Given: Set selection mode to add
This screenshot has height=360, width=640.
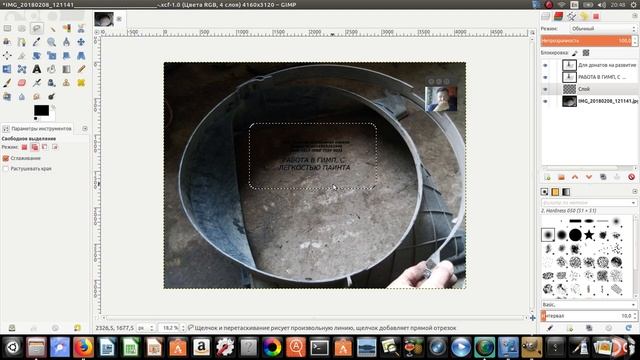Looking at the screenshot, I should point(35,147).
